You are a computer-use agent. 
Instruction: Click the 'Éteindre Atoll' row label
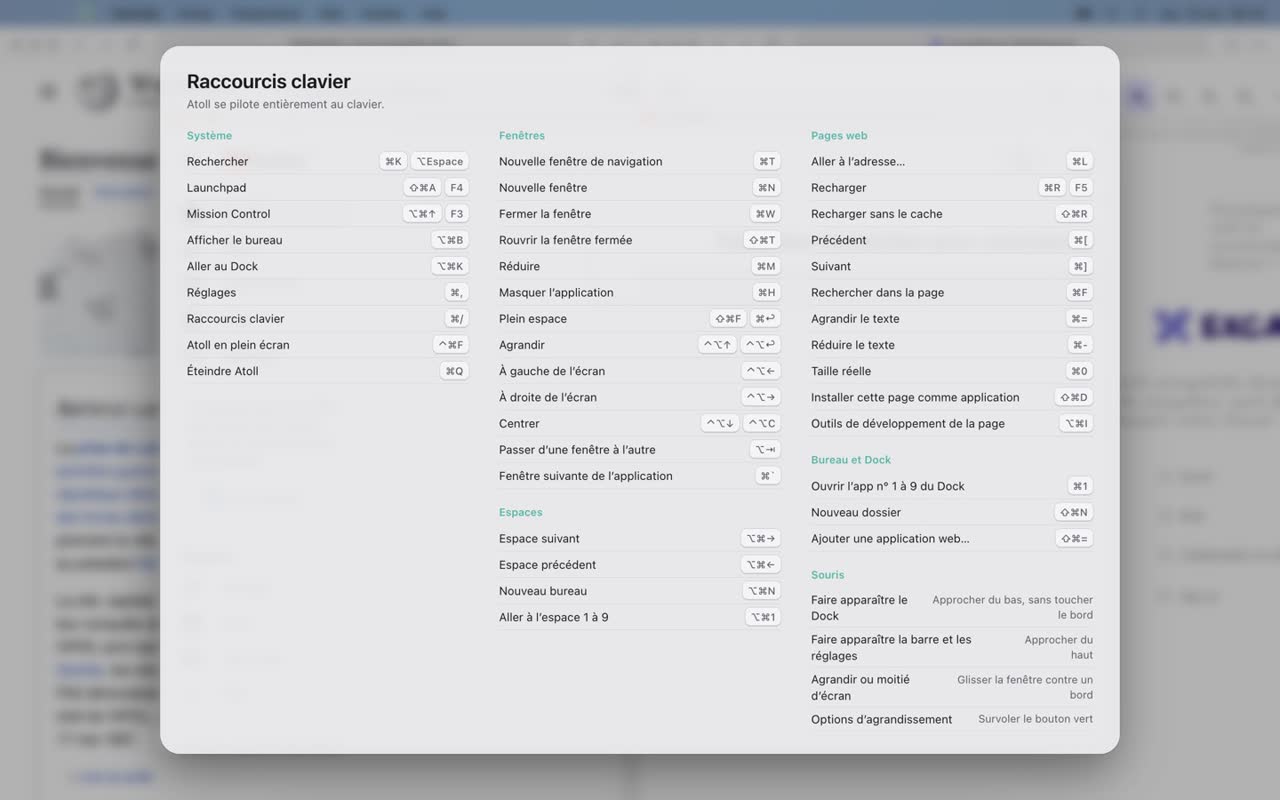click(222, 371)
